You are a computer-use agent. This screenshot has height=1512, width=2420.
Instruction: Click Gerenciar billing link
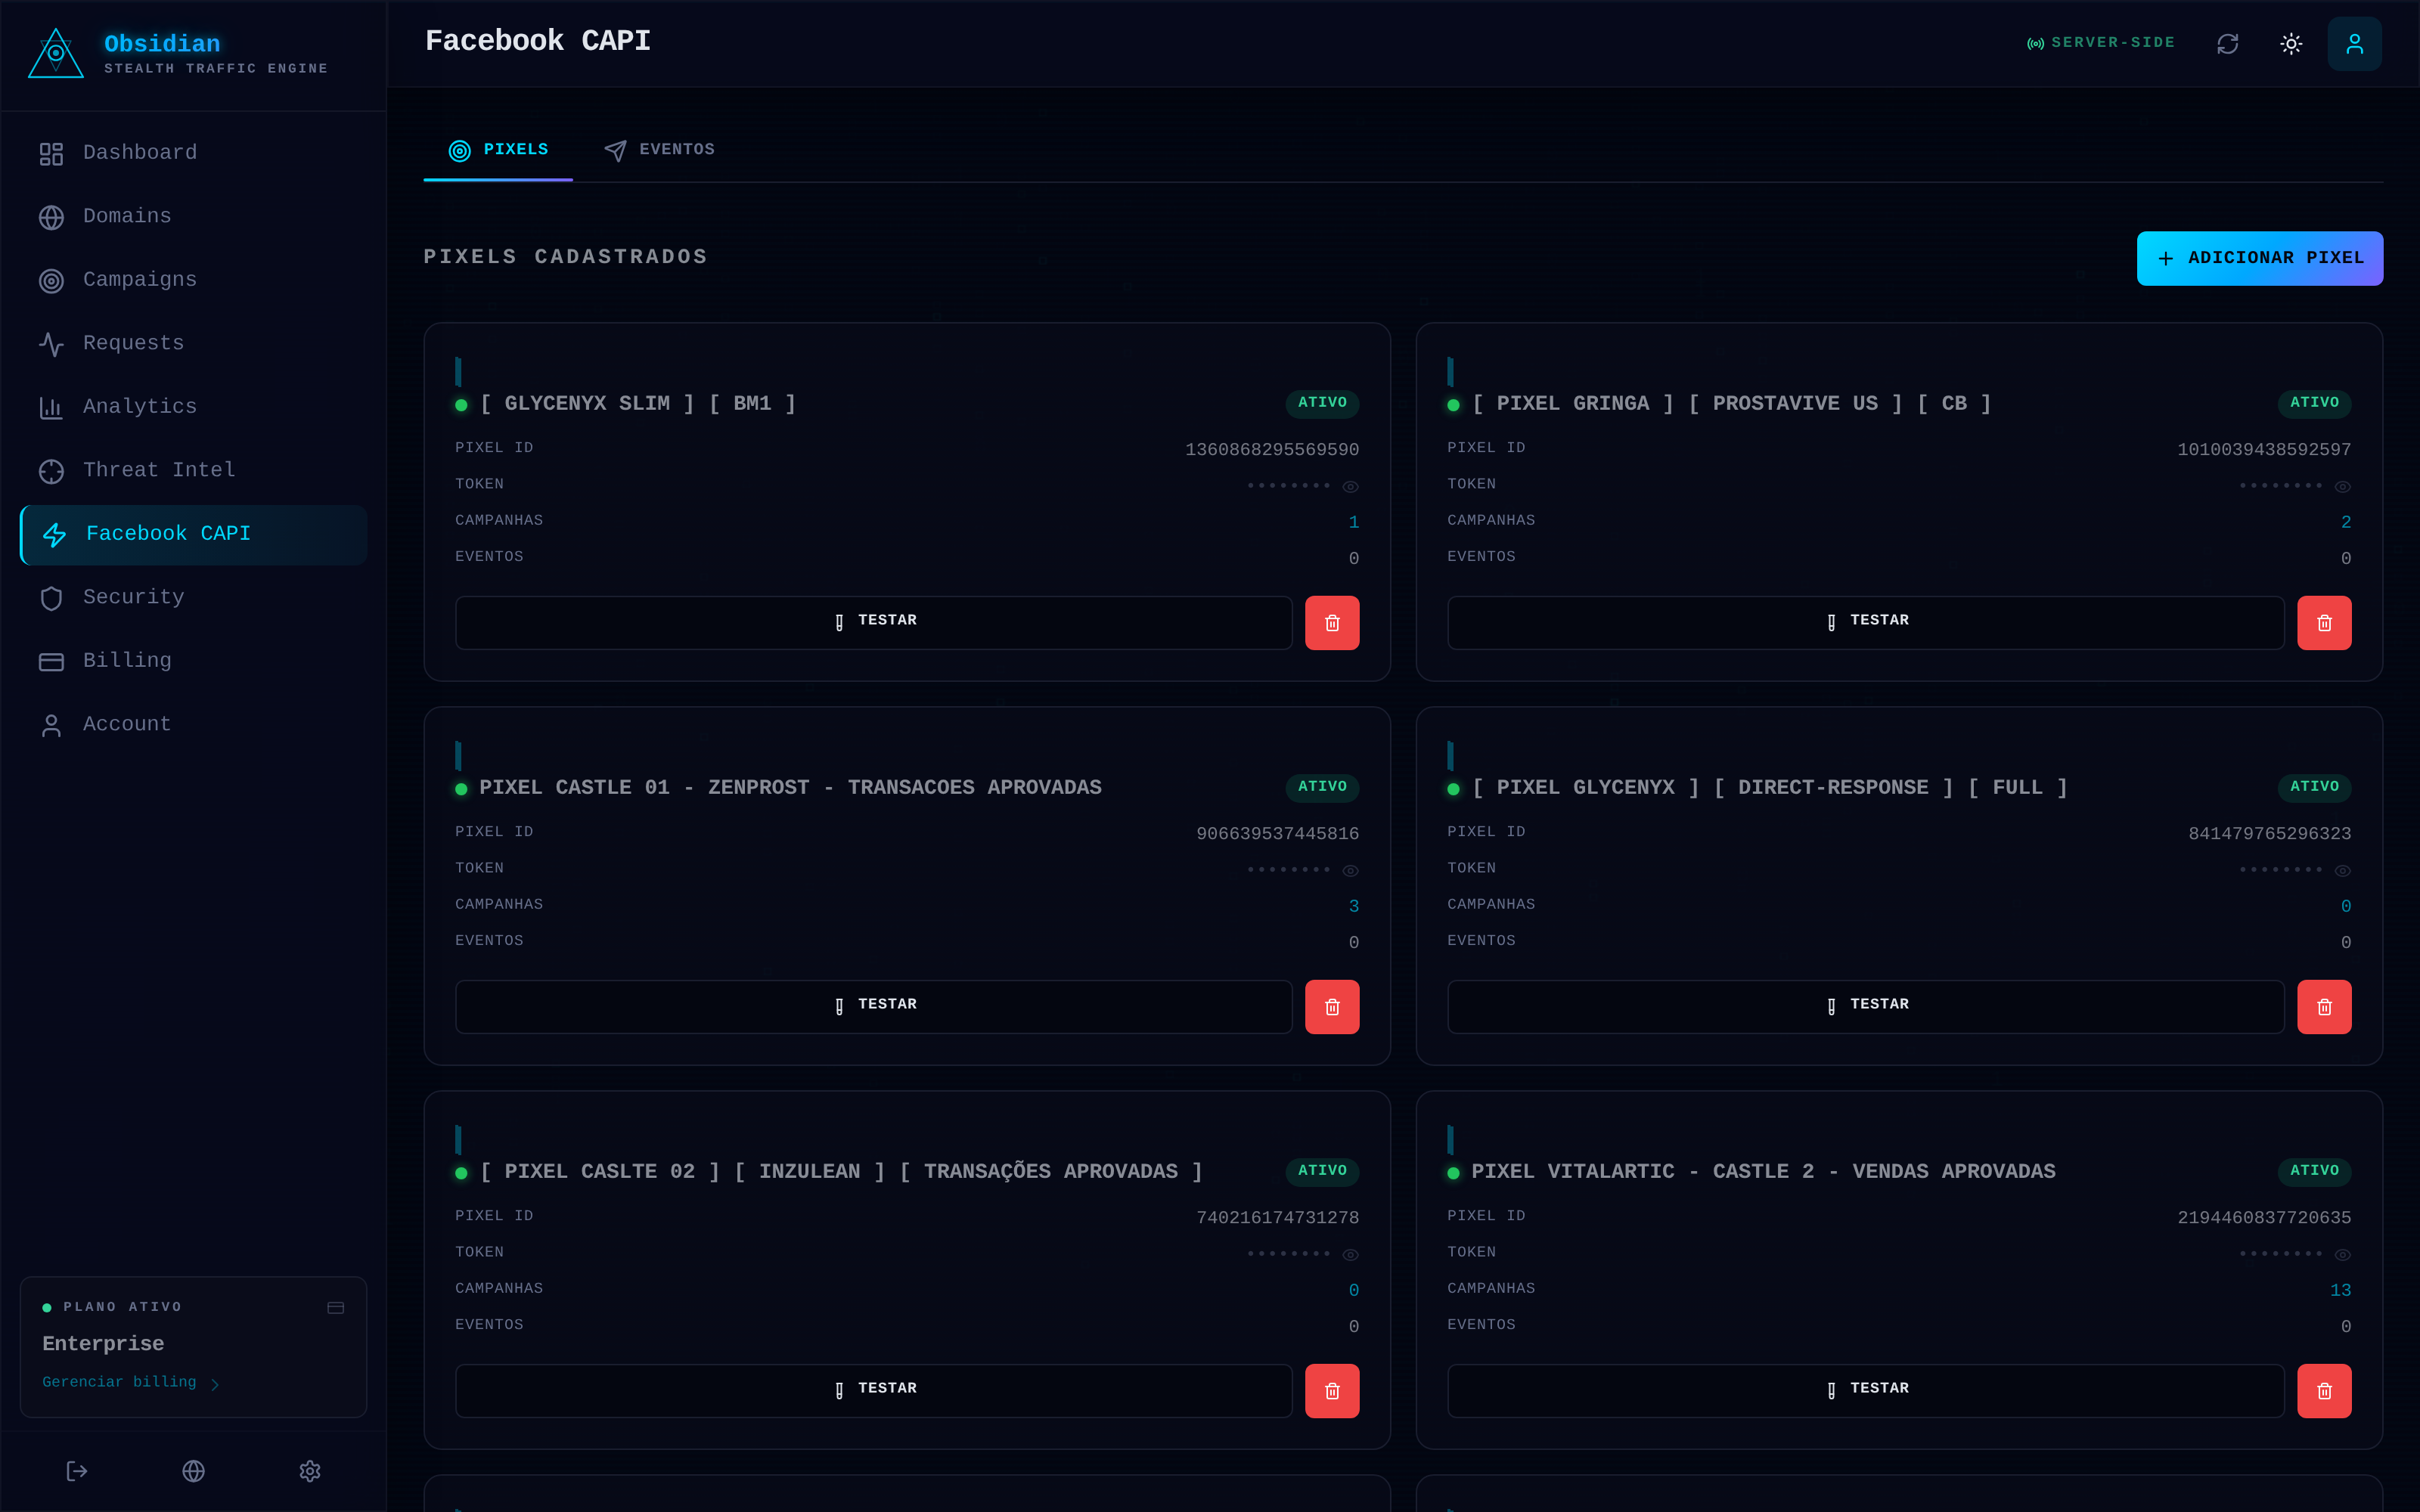[x=130, y=1382]
